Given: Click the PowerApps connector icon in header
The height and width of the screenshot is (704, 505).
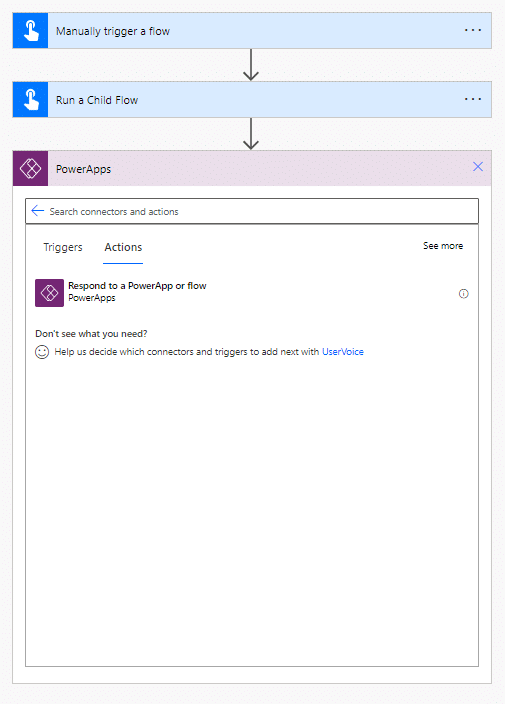Looking at the screenshot, I should pos(31,168).
